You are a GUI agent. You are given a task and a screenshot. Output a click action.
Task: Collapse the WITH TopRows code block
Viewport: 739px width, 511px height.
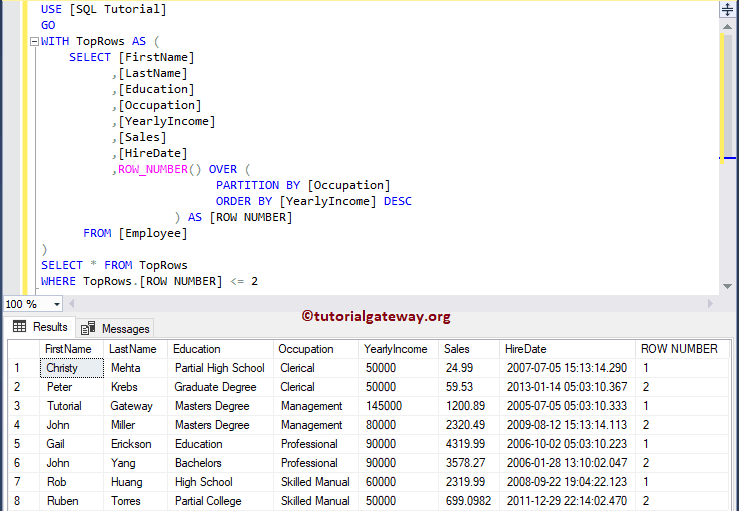(x=33, y=42)
